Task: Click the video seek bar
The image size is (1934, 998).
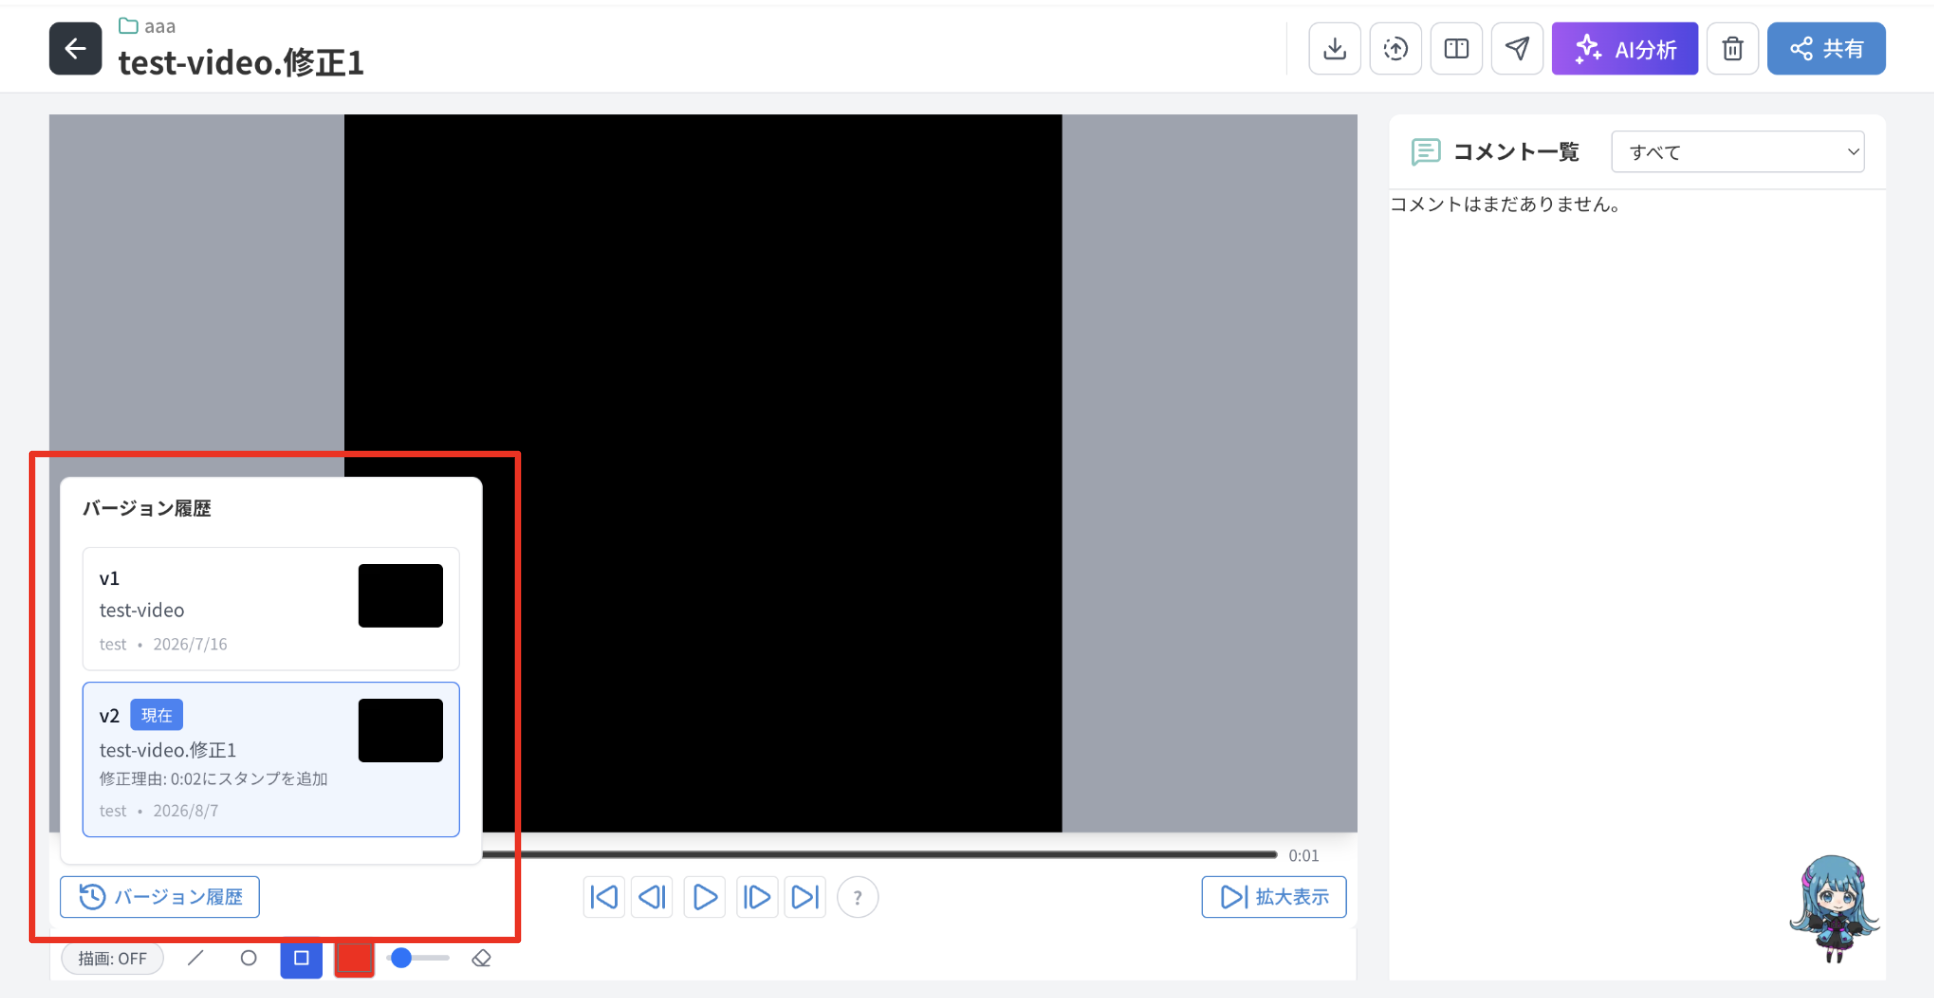Action: pos(880,855)
